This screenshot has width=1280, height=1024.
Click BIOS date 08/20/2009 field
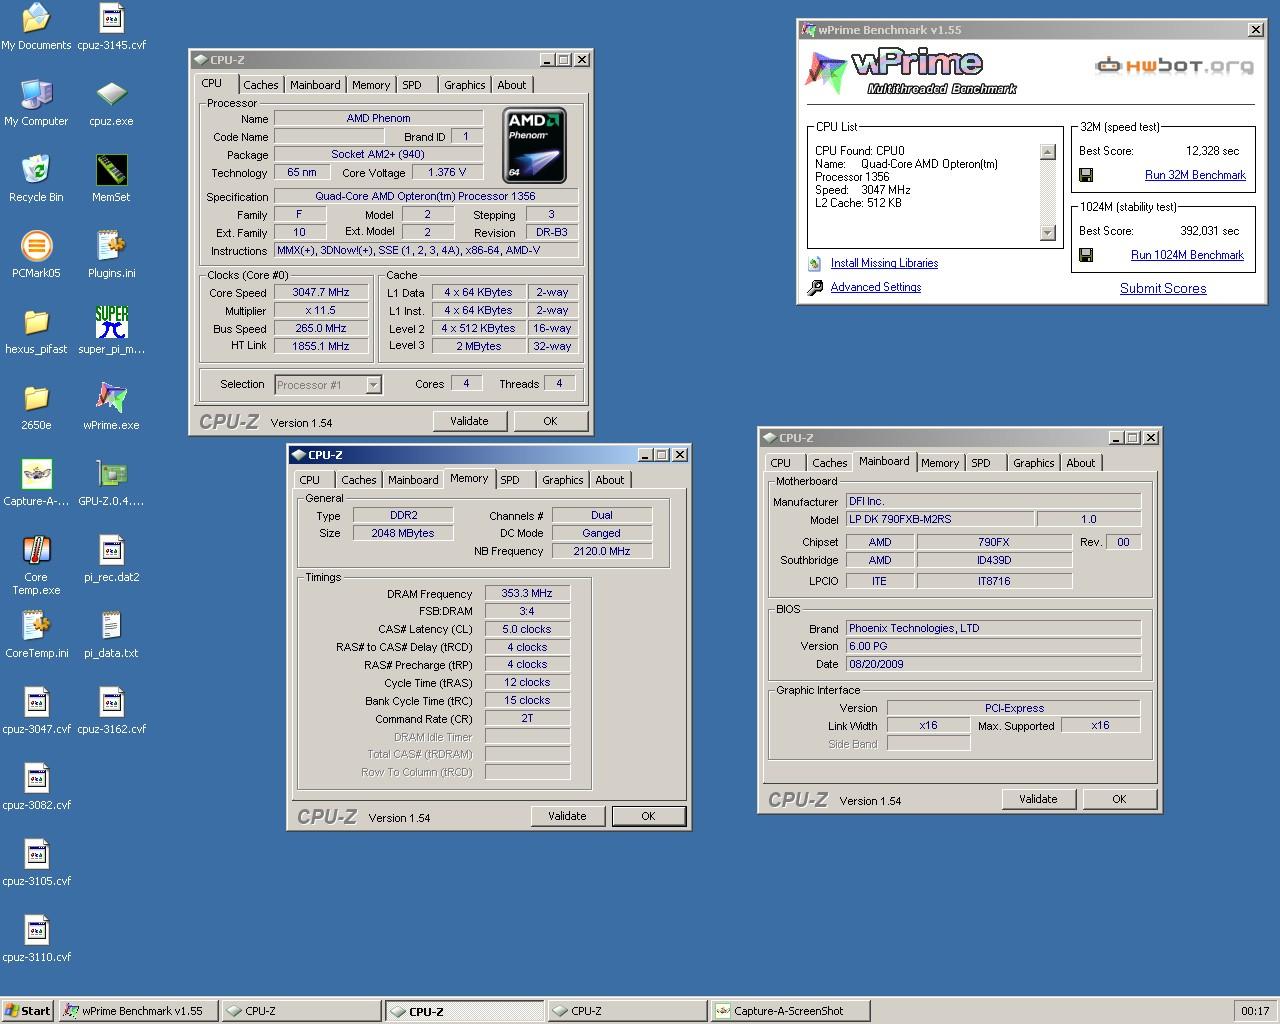[993, 664]
